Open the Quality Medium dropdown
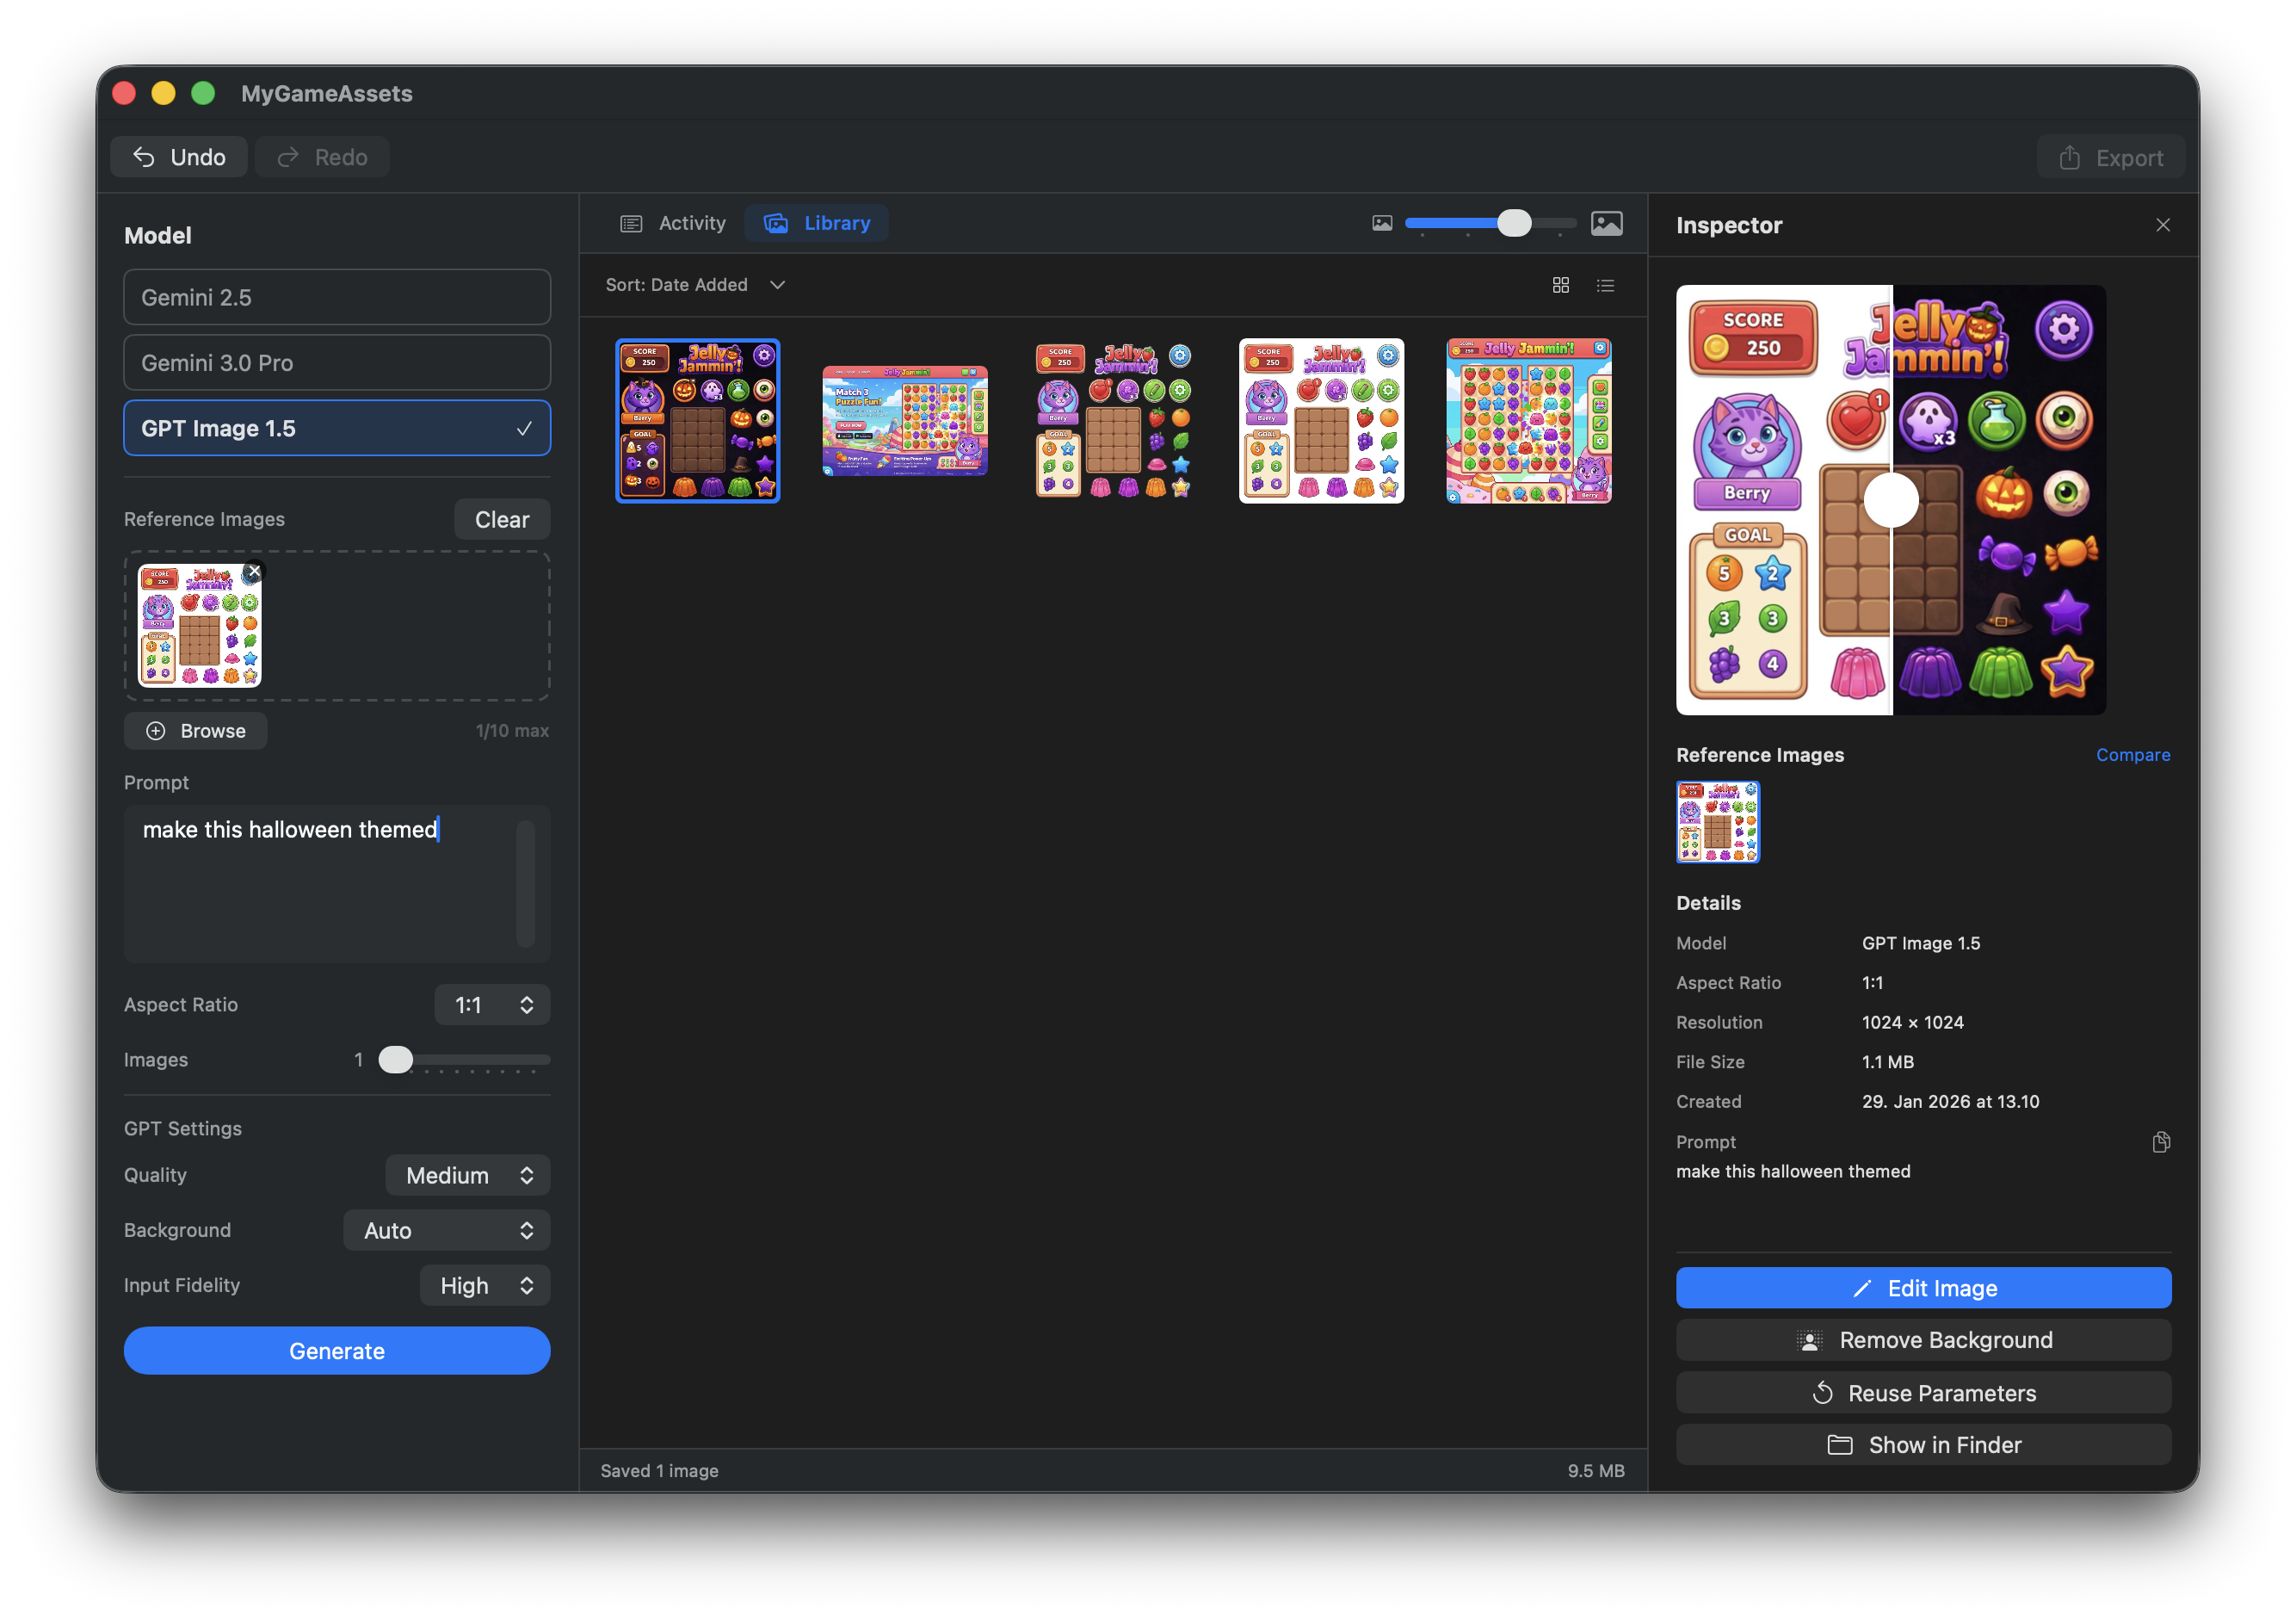The image size is (2296, 1620). [x=468, y=1175]
